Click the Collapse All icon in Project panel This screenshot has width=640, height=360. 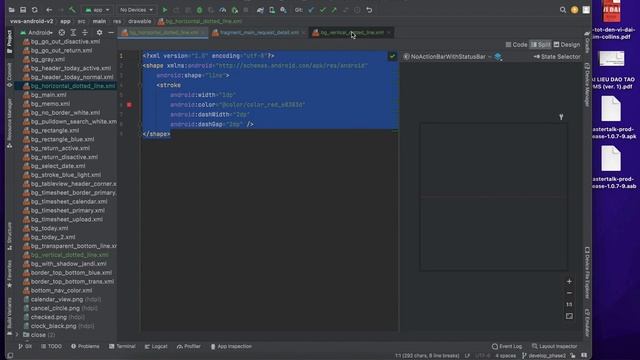coord(85,32)
